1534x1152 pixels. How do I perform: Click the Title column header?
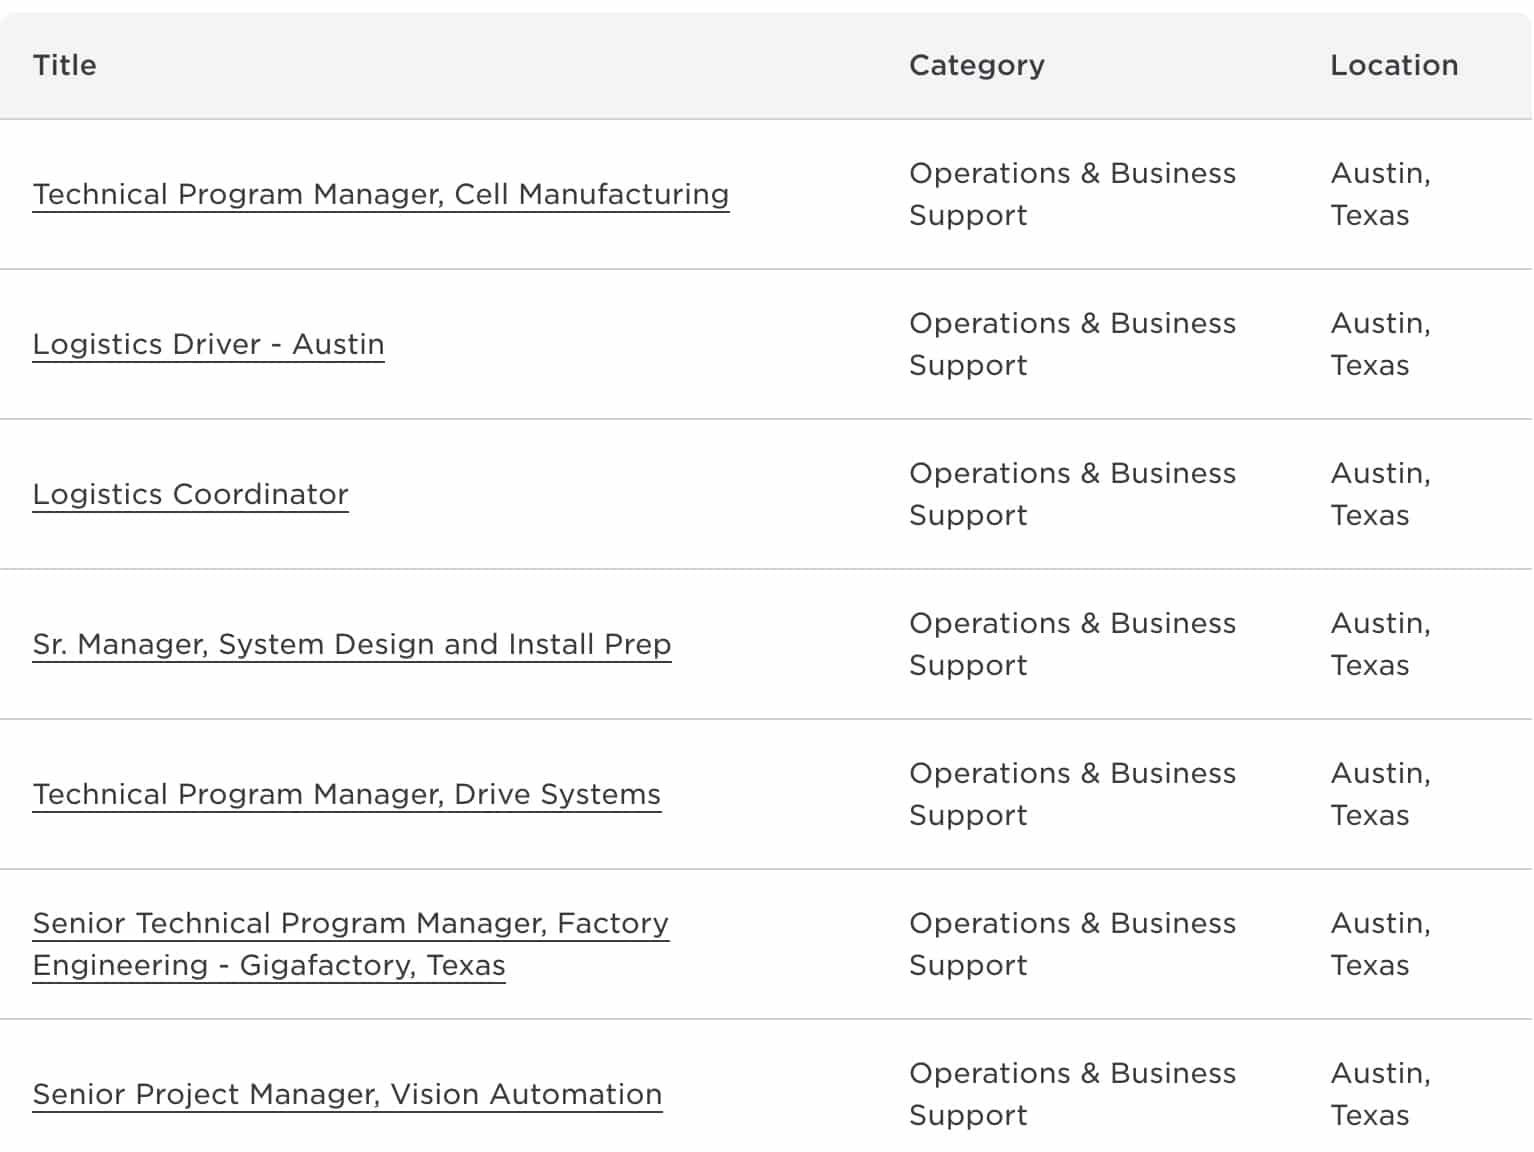click(x=65, y=65)
